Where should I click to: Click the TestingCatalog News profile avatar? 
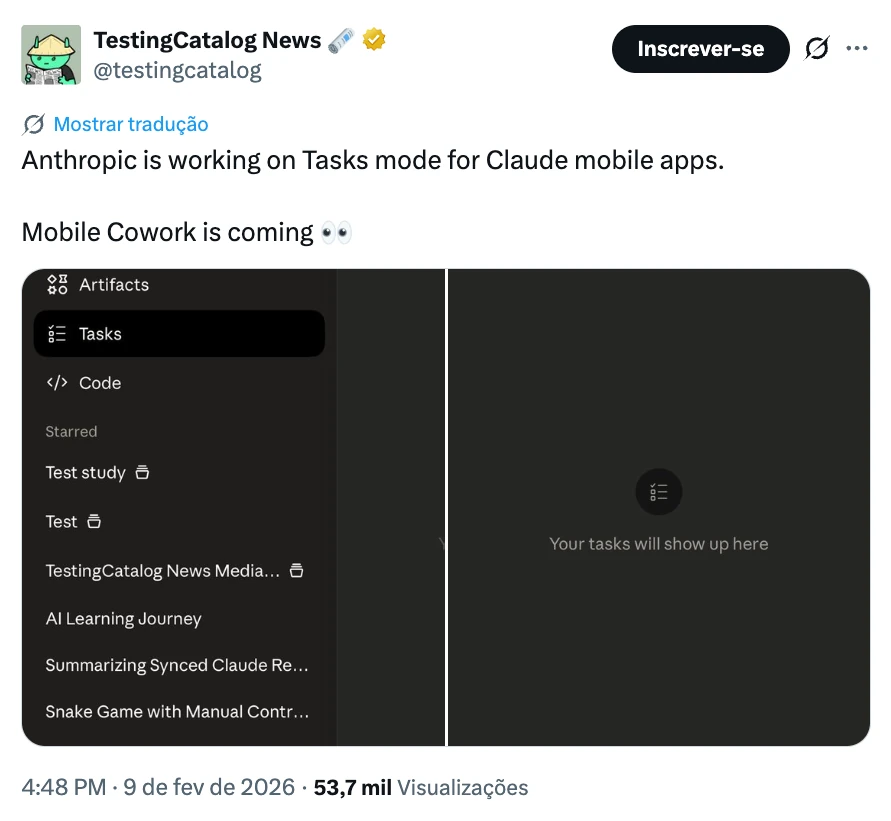pos(51,55)
